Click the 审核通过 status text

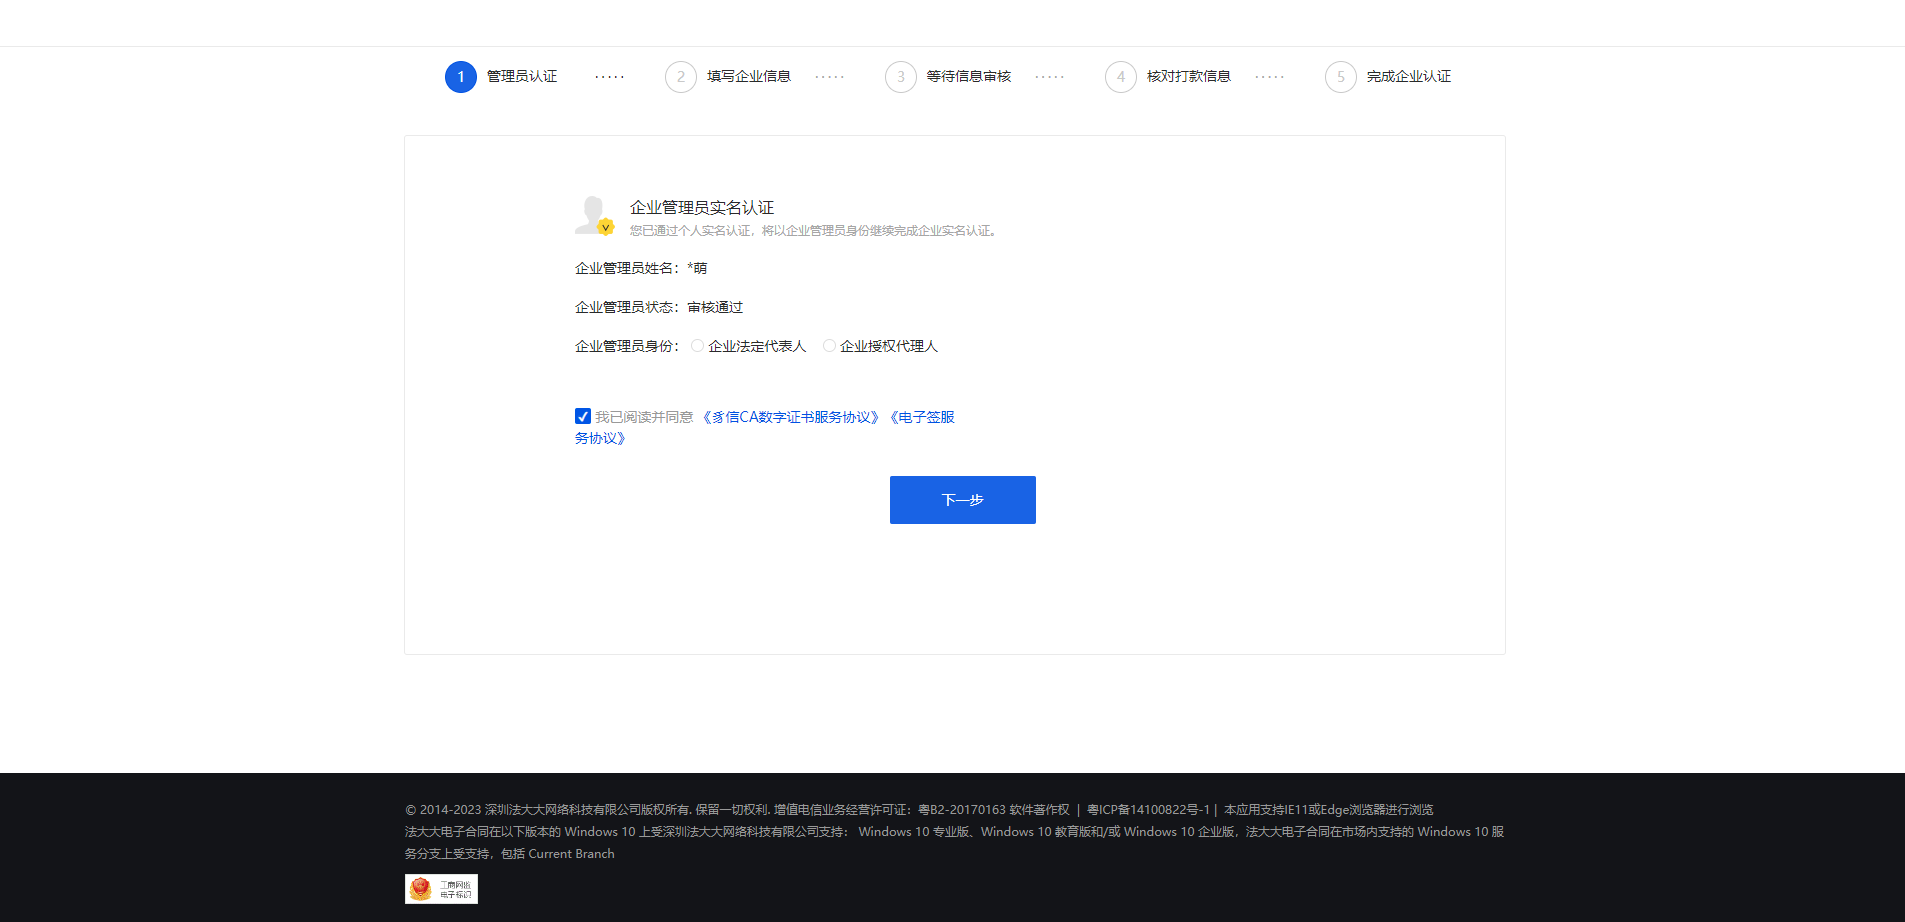[x=714, y=306]
